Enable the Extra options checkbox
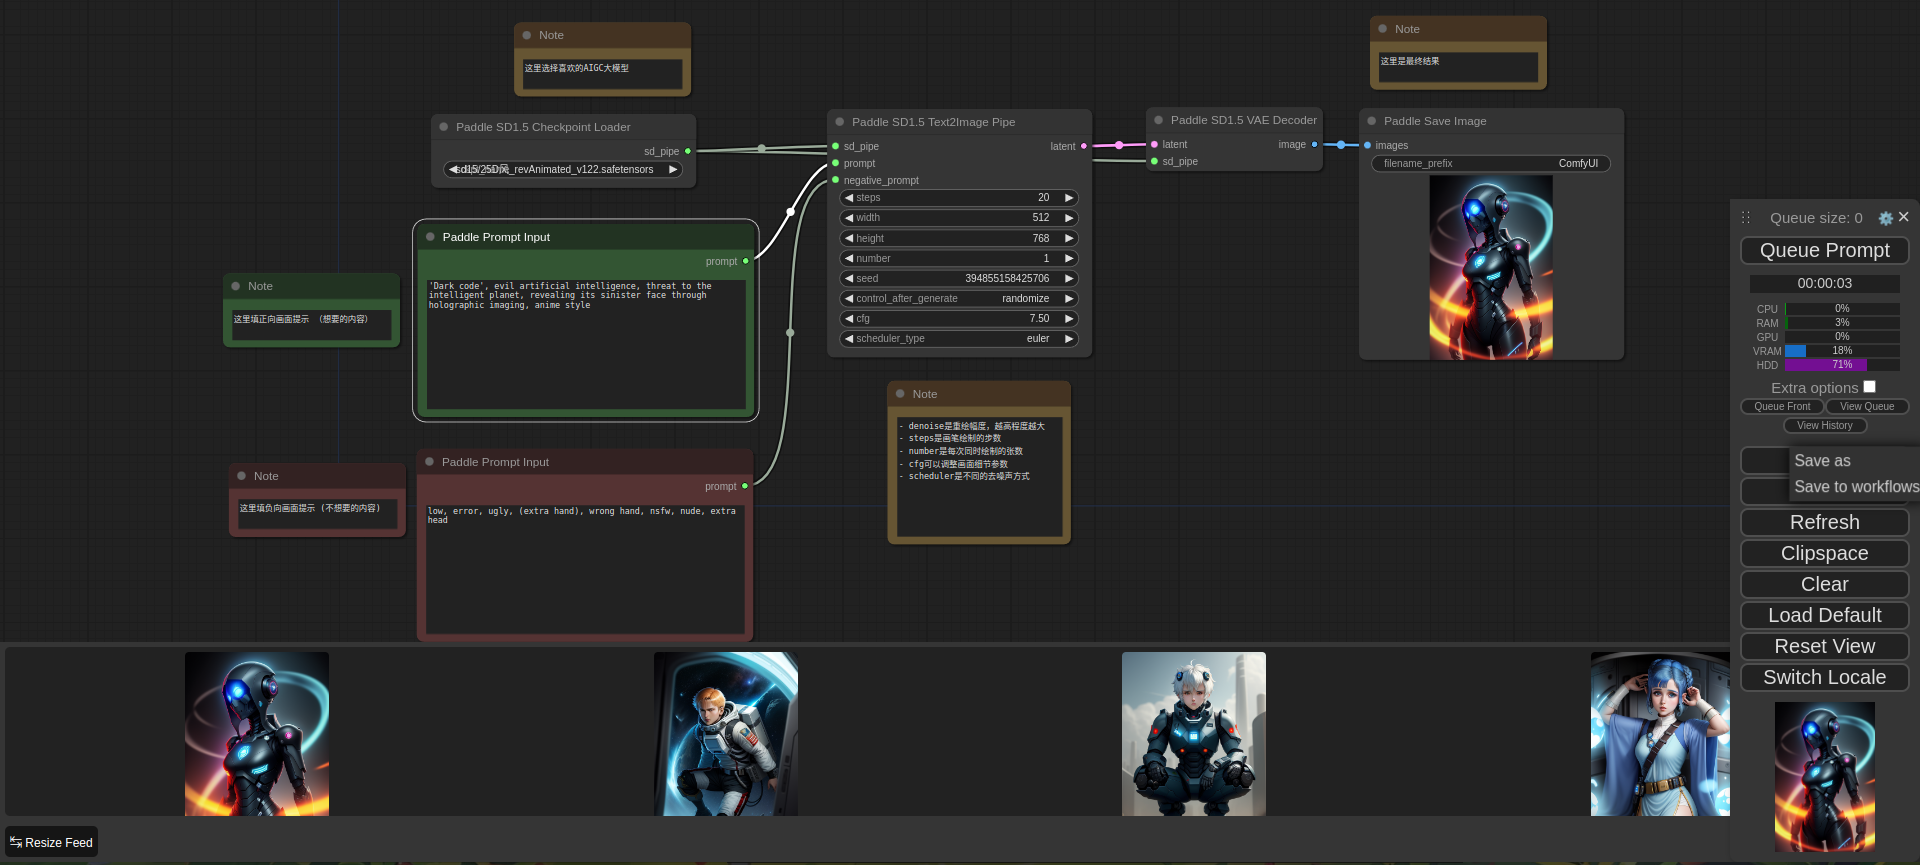Viewport: 1920px width, 865px height. (x=1869, y=387)
